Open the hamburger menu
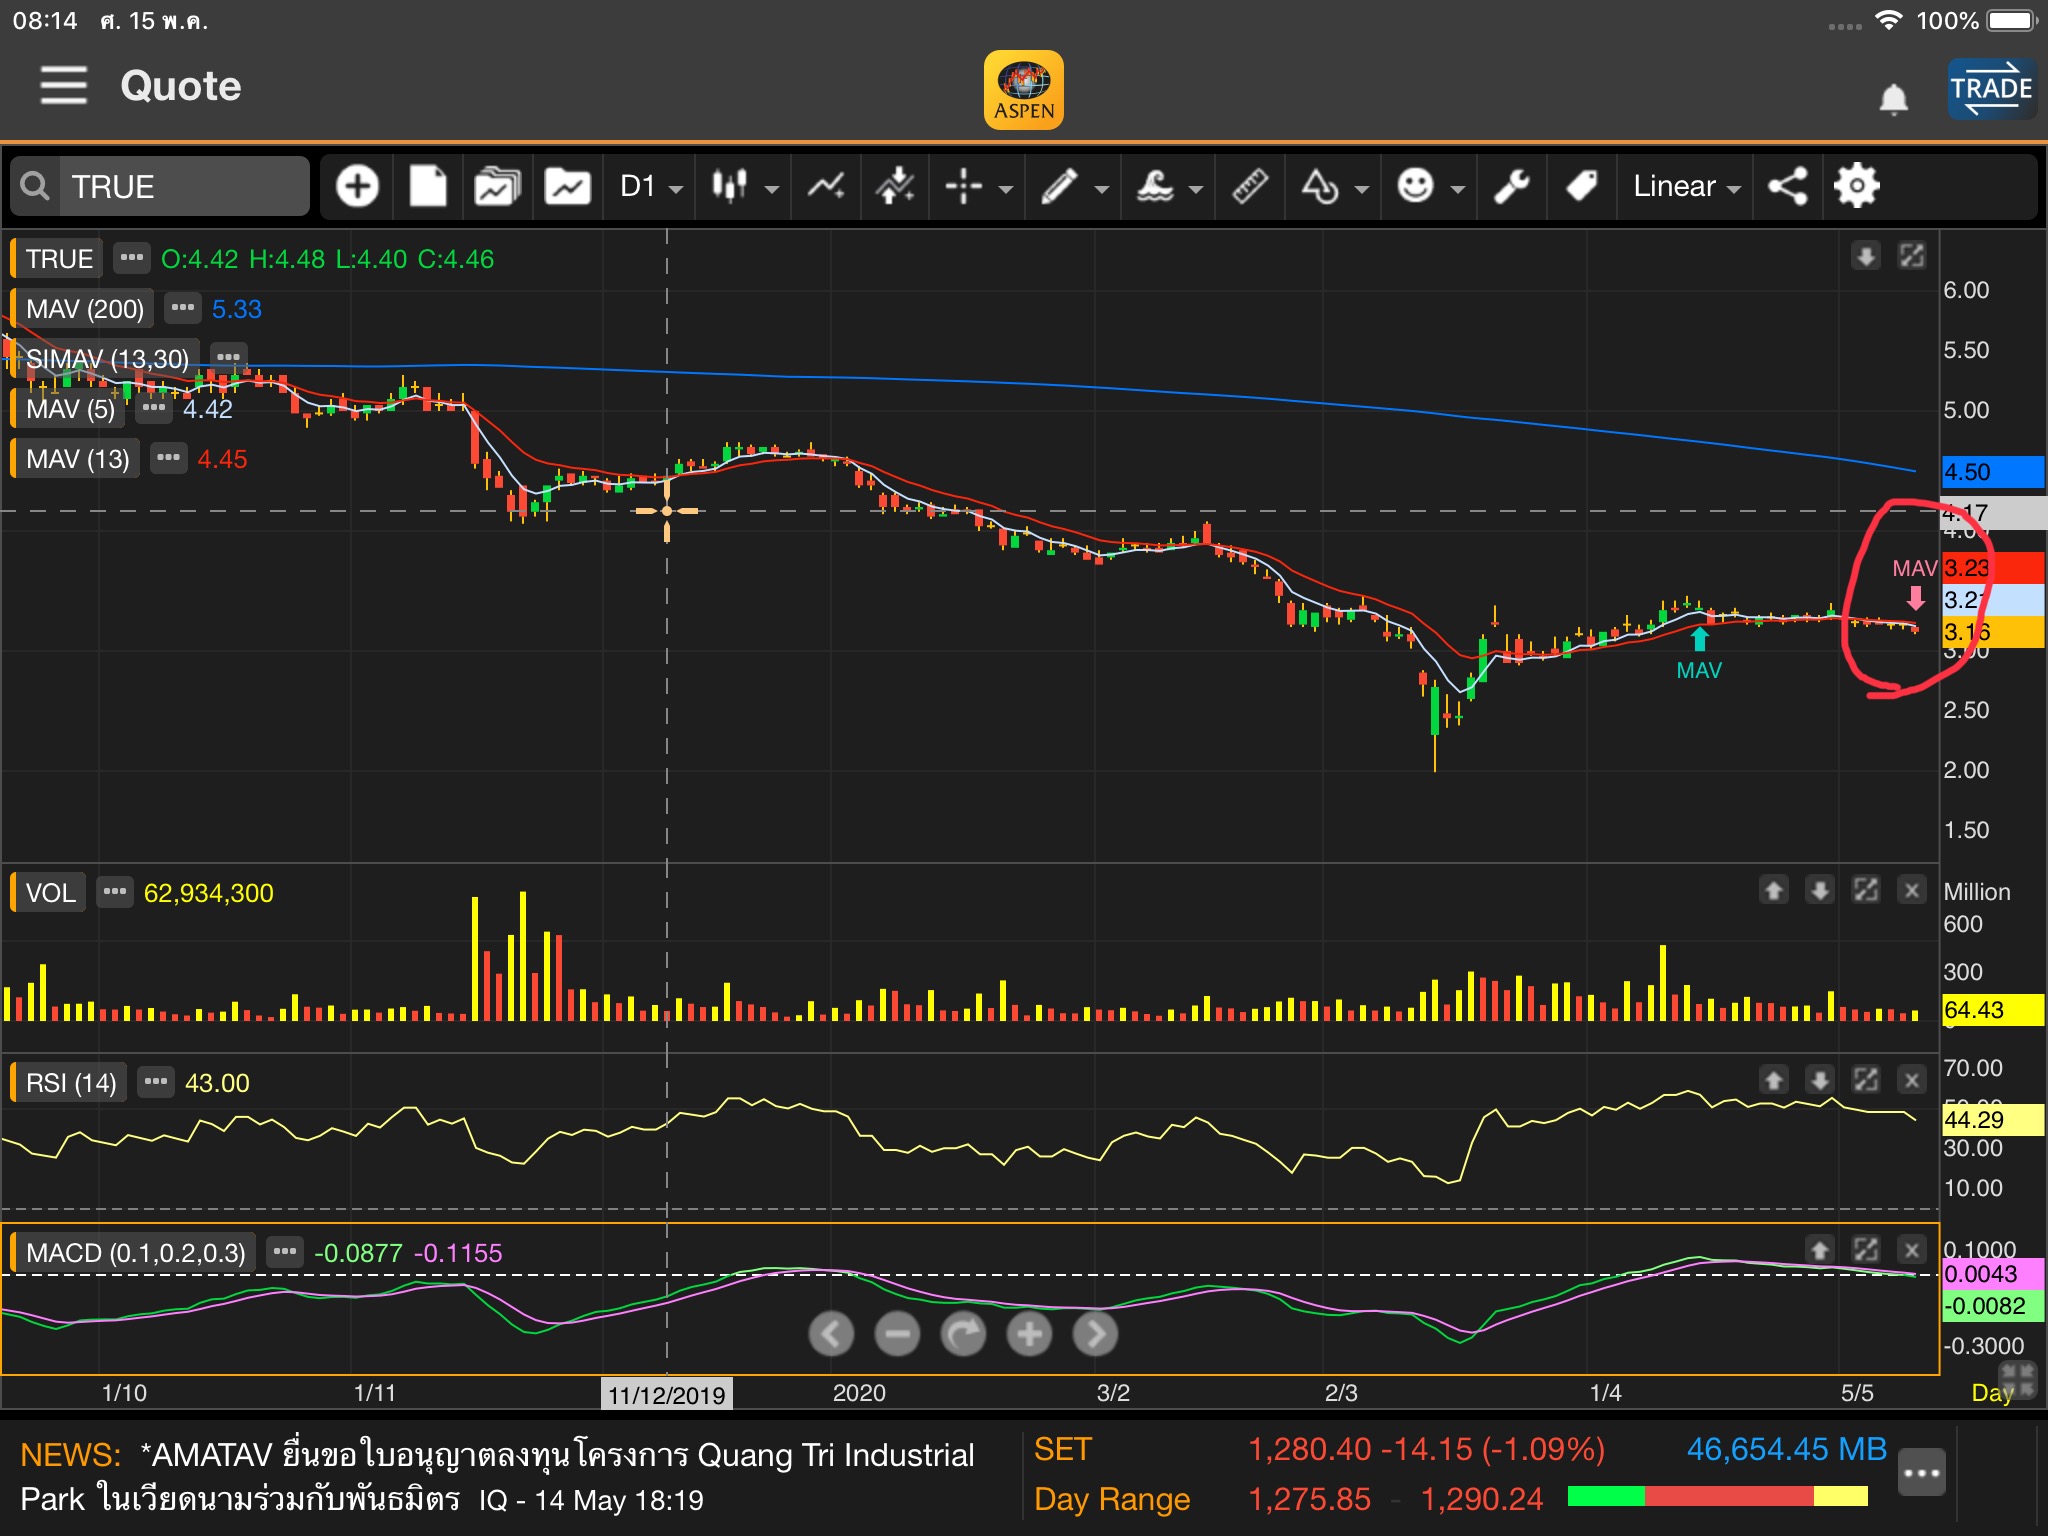 point(63,86)
